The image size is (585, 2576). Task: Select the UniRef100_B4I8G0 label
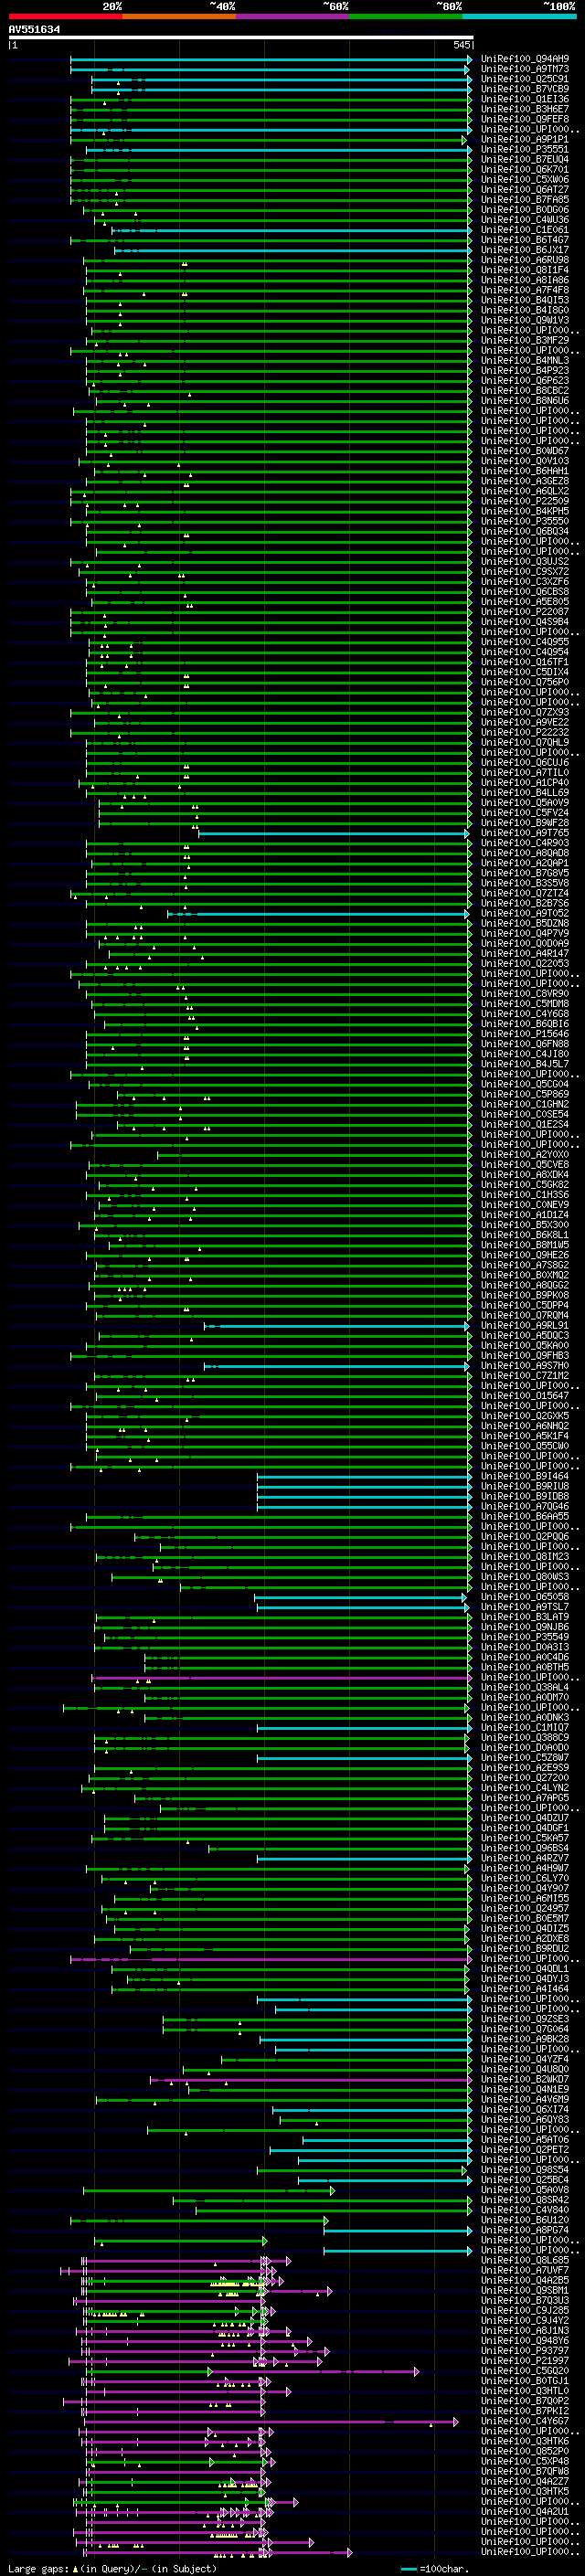525,310
